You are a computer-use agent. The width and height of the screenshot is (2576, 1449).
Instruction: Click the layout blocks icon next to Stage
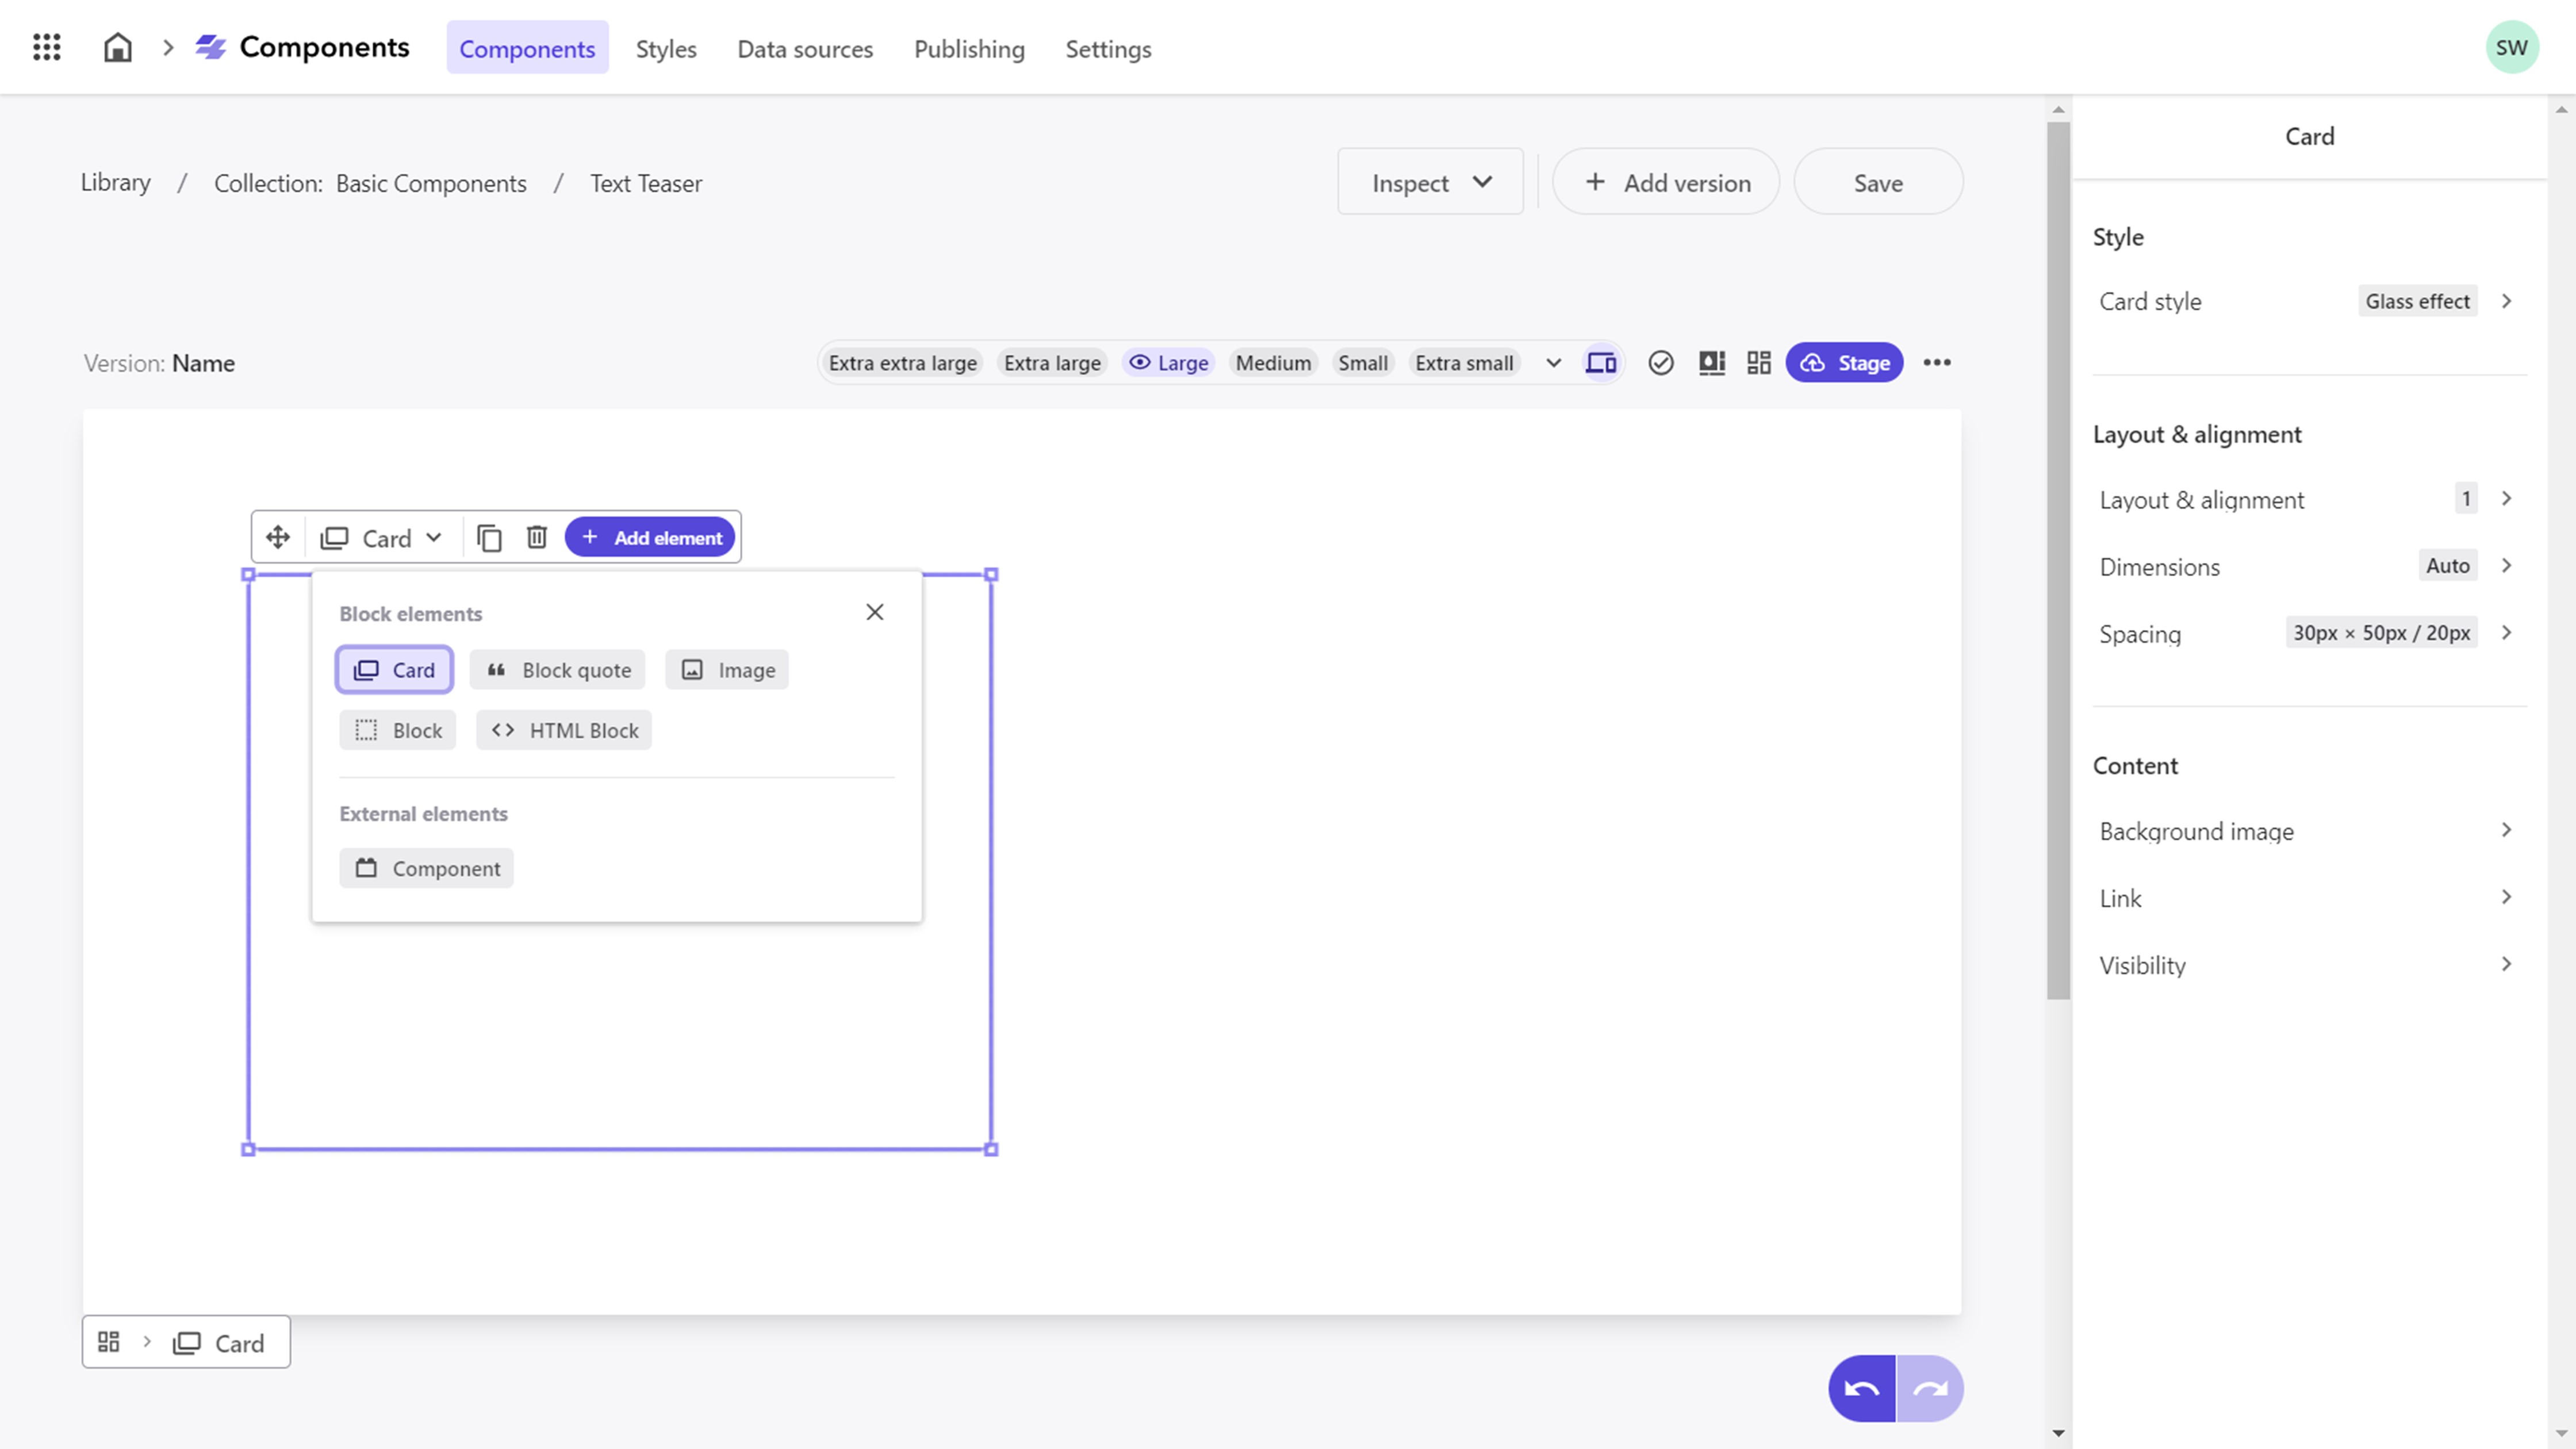pyautogui.click(x=1759, y=363)
